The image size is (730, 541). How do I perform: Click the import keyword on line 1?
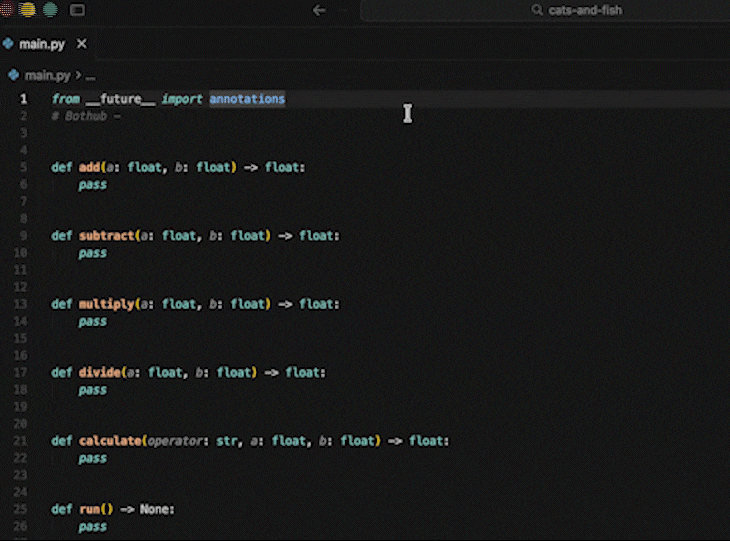182,99
